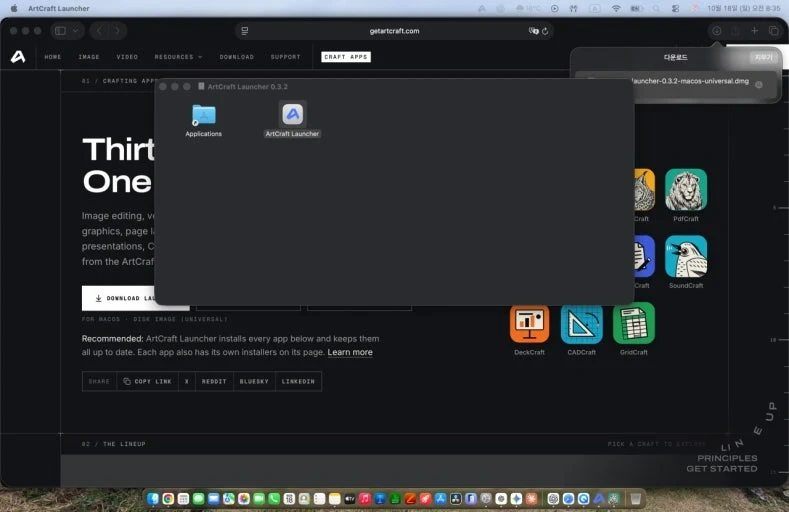Open the Trash in the Dock
Screen dimensions: 789x512
coord(636,498)
